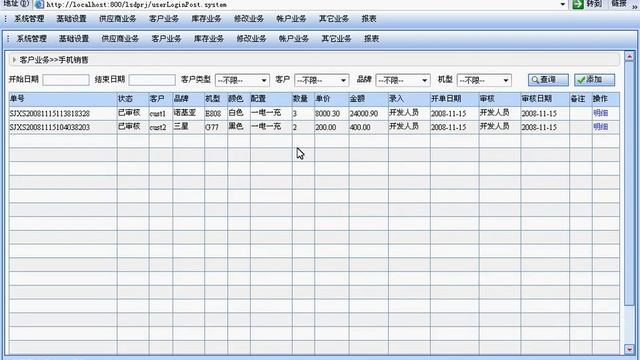Open 帐户业务 in the top menu bar
640x360 pixels.
point(291,19)
